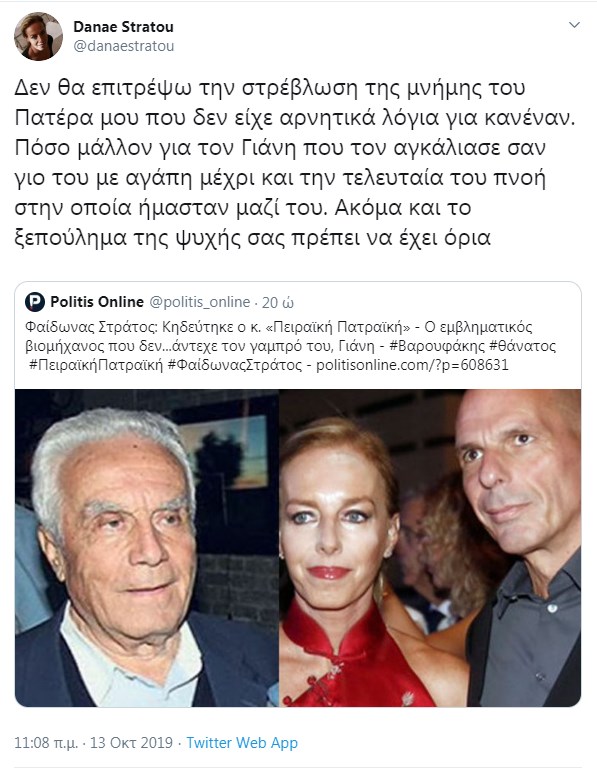Click the main tweet's Greek text body
The height and width of the screenshot is (771, 597).
(x=295, y=163)
